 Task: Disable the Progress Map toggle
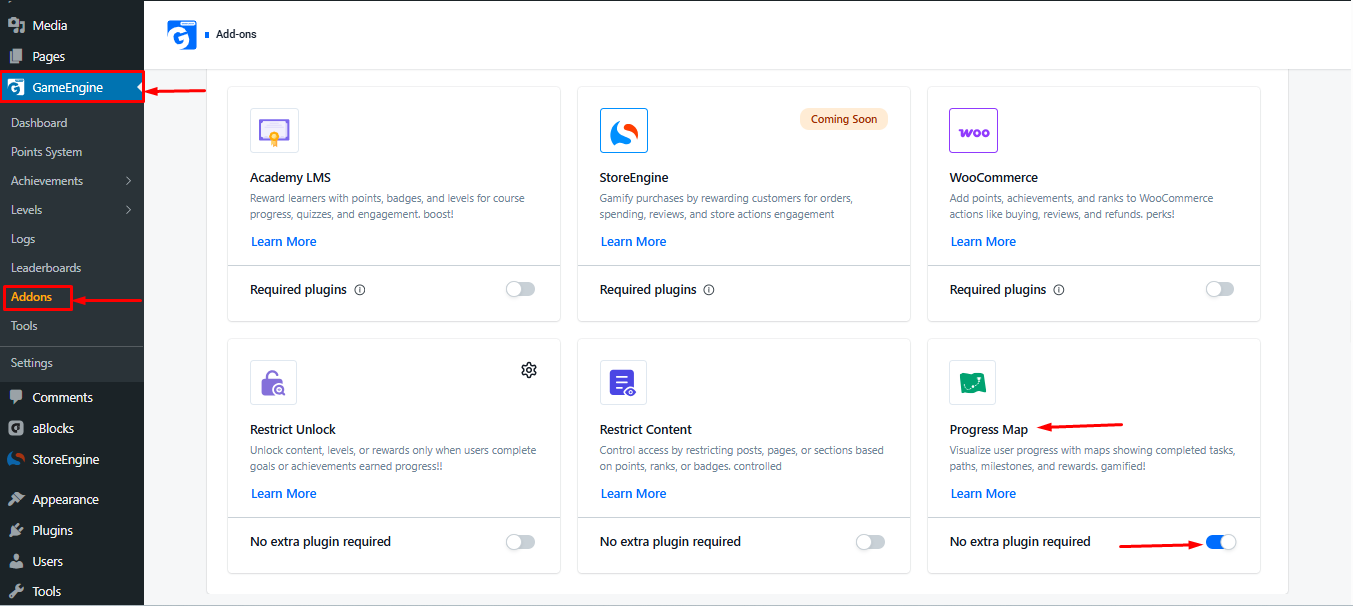[1221, 542]
